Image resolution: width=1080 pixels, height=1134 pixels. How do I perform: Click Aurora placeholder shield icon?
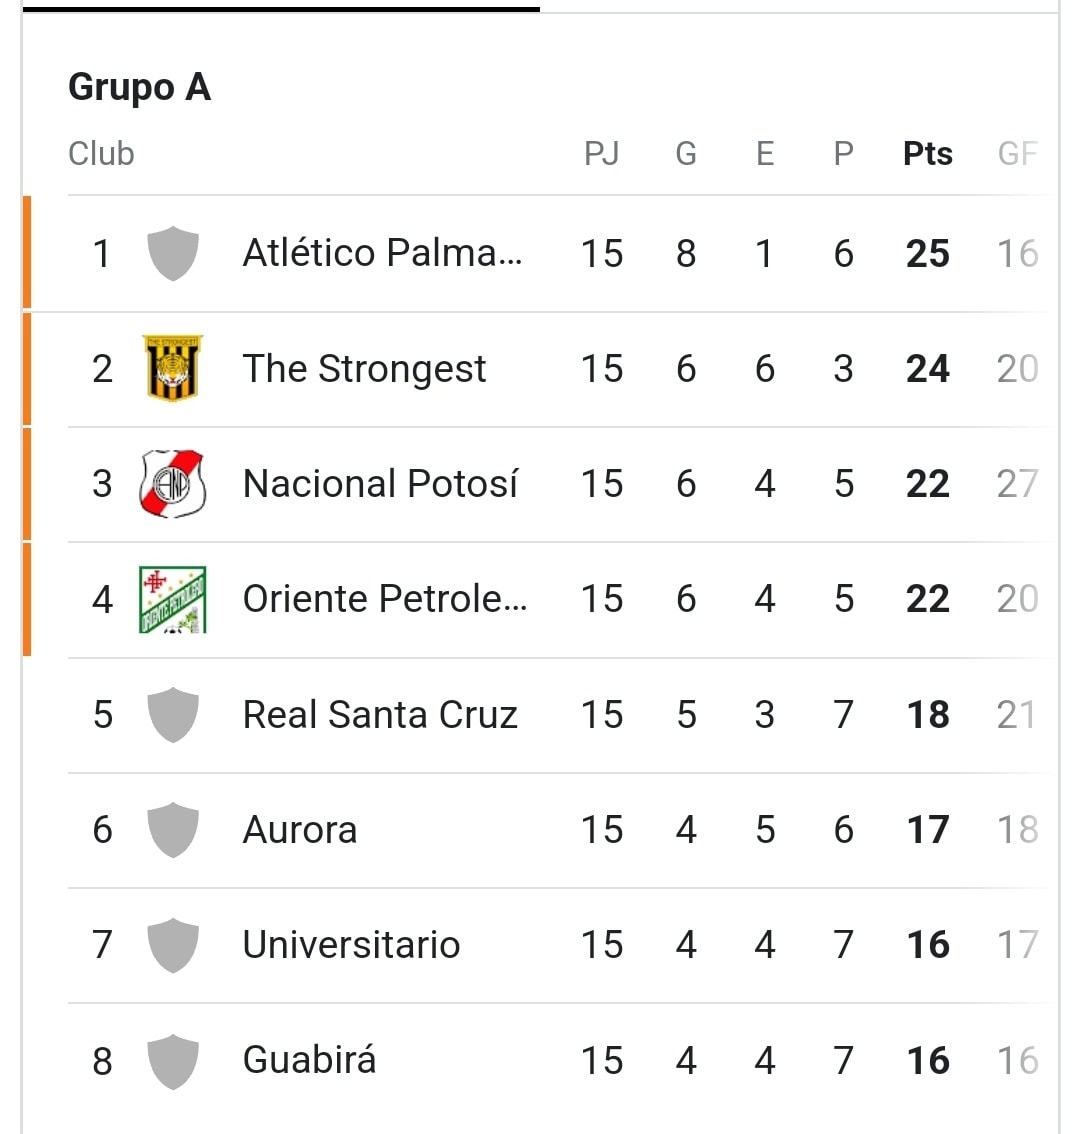pyautogui.click(x=173, y=830)
